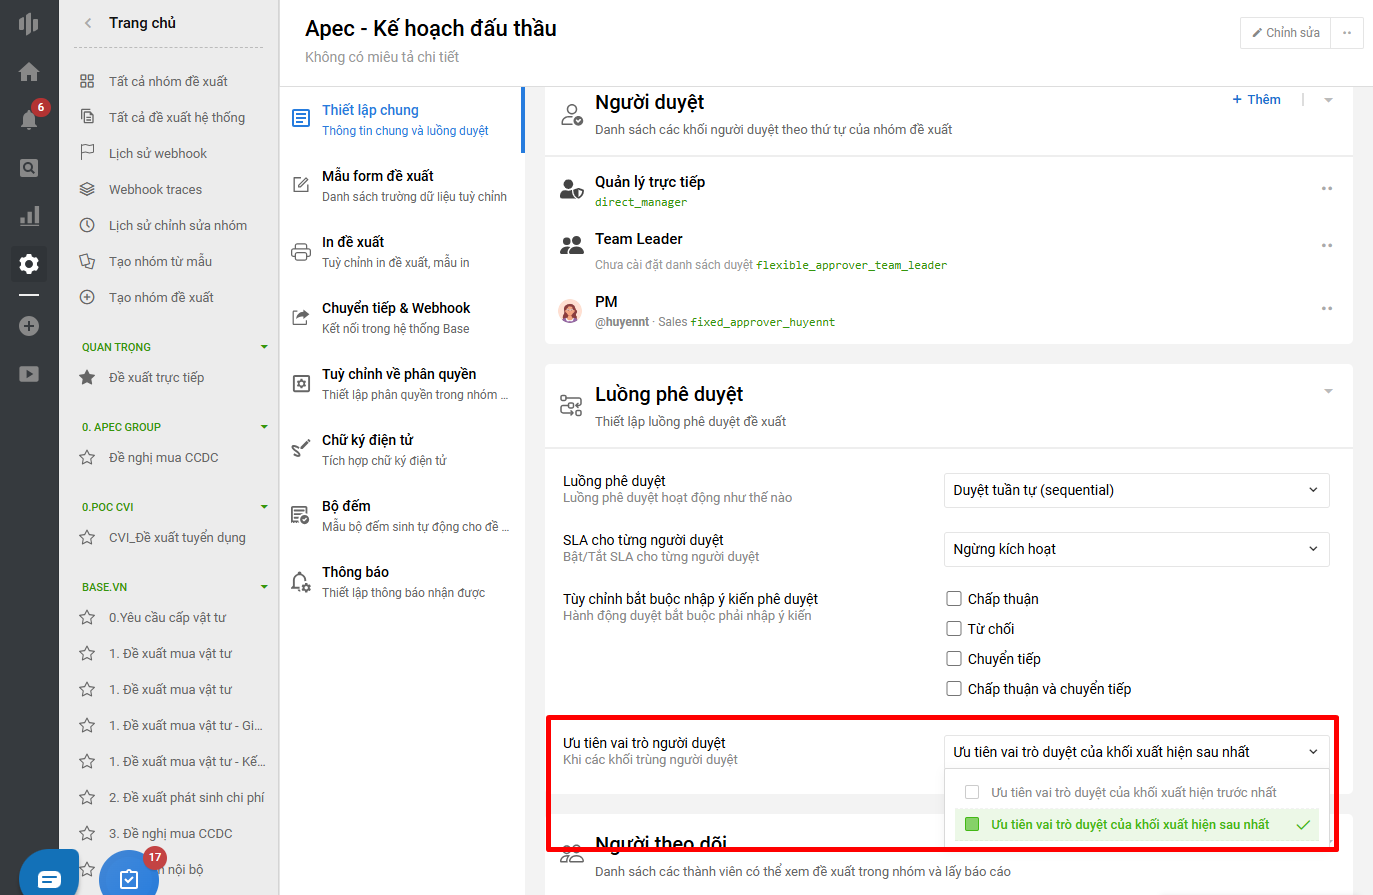Open options dots for Team Leader approver
This screenshot has width=1373, height=895.
[x=1327, y=245]
